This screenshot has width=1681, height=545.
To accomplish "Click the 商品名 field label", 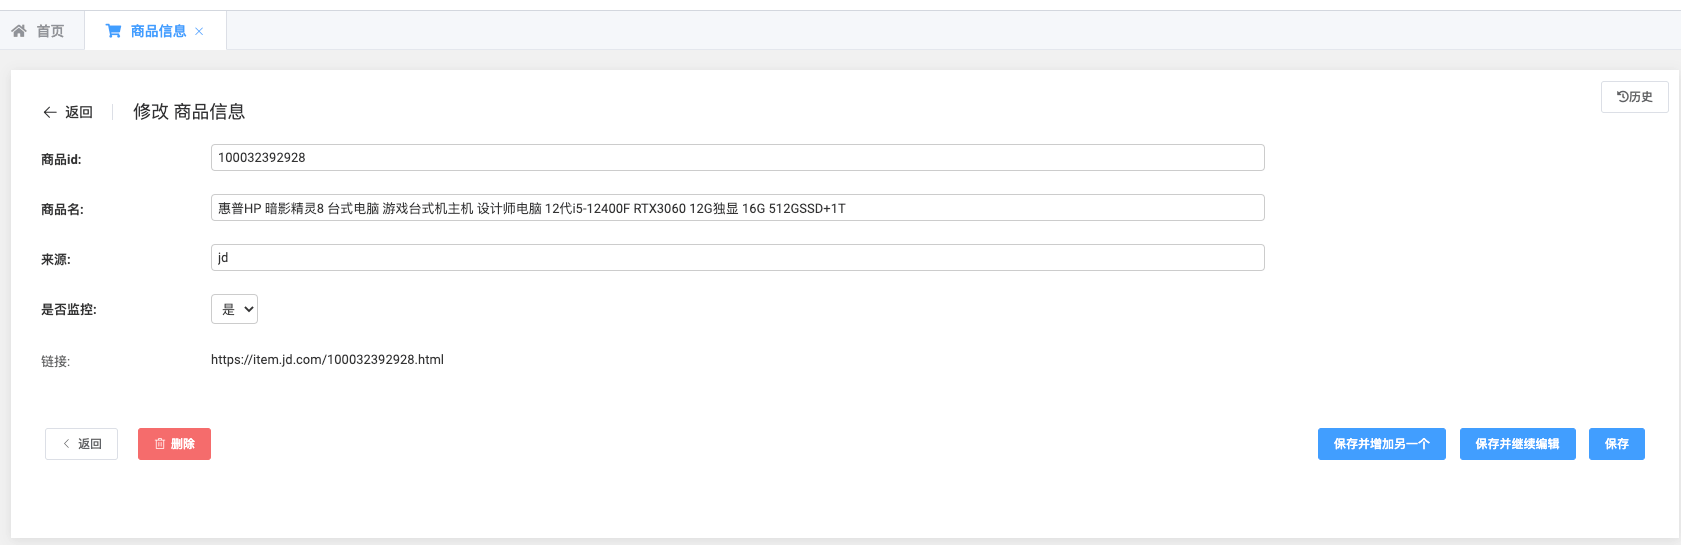I will coord(62,210).
